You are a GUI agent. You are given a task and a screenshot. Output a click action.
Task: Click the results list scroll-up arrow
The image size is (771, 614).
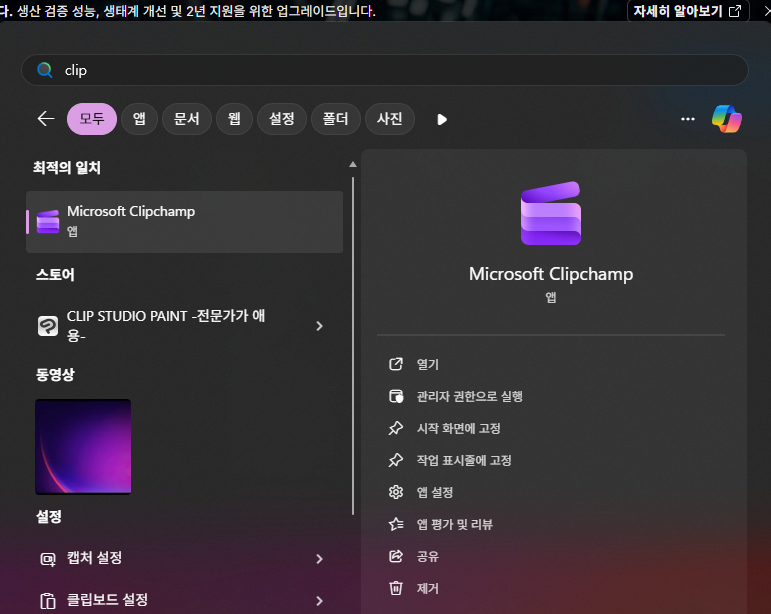pyautogui.click(x=353, y=165)
